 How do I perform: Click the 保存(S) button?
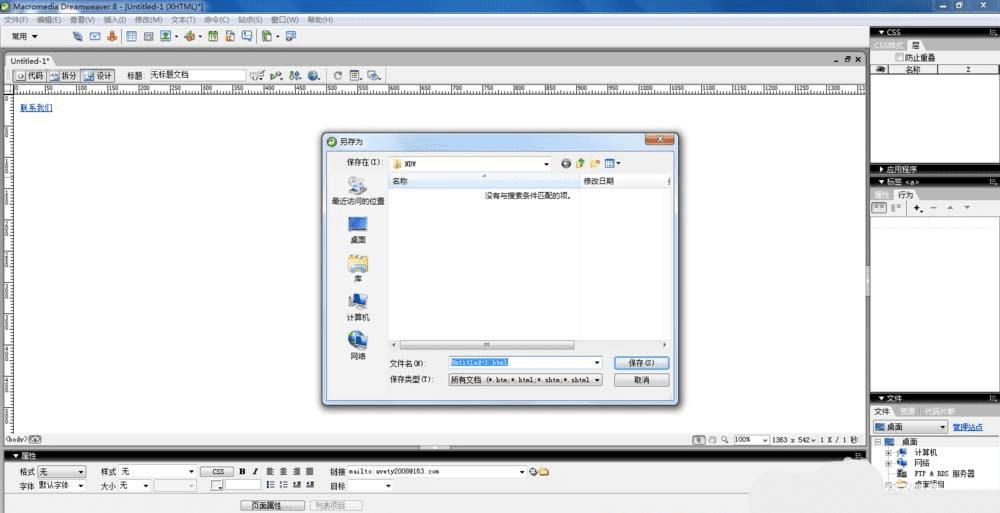pos(642,362)
